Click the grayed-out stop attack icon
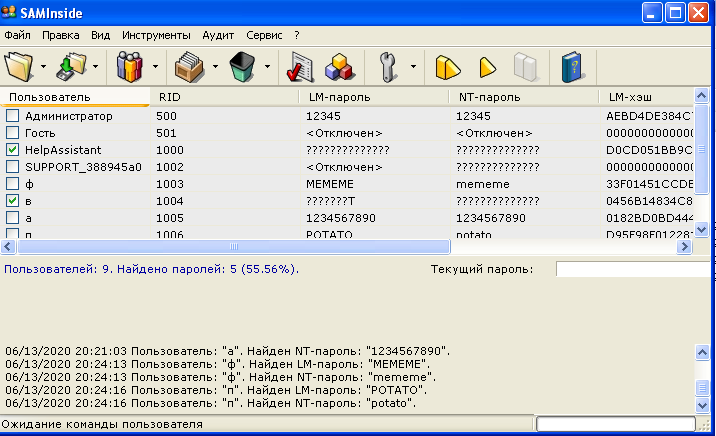Screen dimensions: 716x436 click(x=525, y=68)
